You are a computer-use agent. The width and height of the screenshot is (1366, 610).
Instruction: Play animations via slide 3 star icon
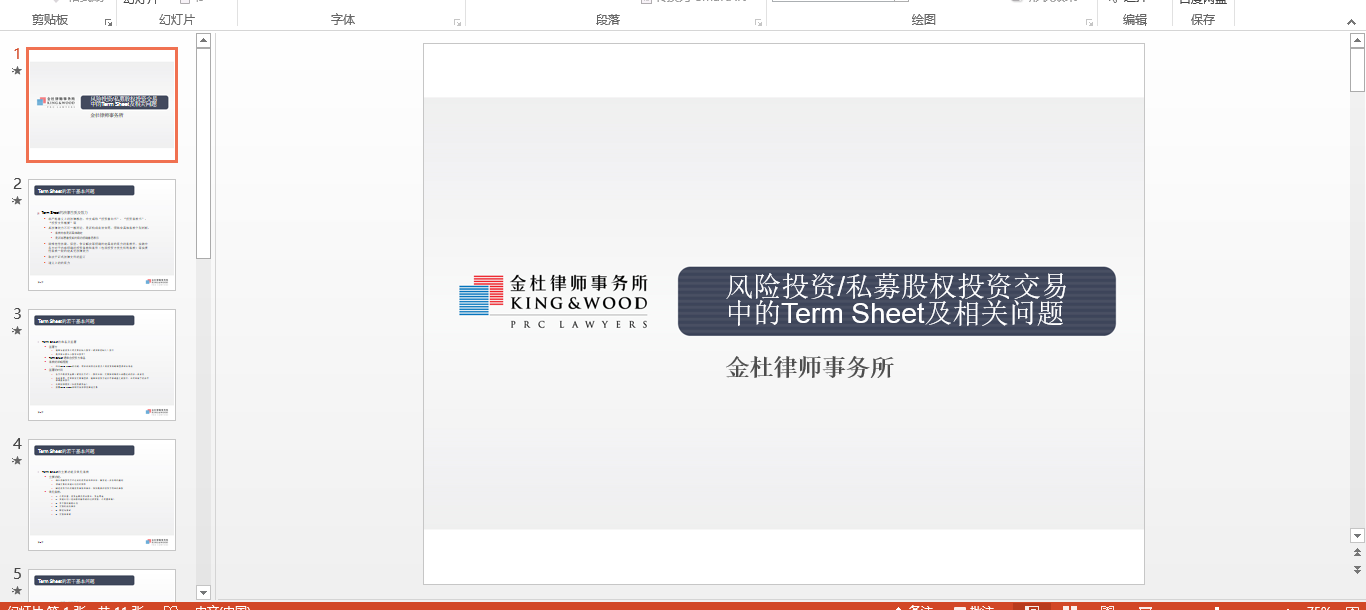[x=16, y=331]
